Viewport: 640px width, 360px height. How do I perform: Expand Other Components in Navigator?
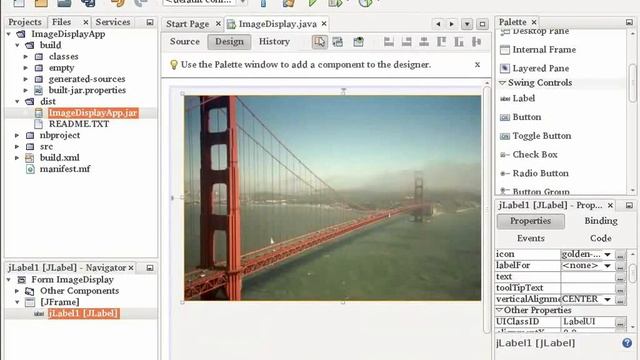[x=18, y=291]
